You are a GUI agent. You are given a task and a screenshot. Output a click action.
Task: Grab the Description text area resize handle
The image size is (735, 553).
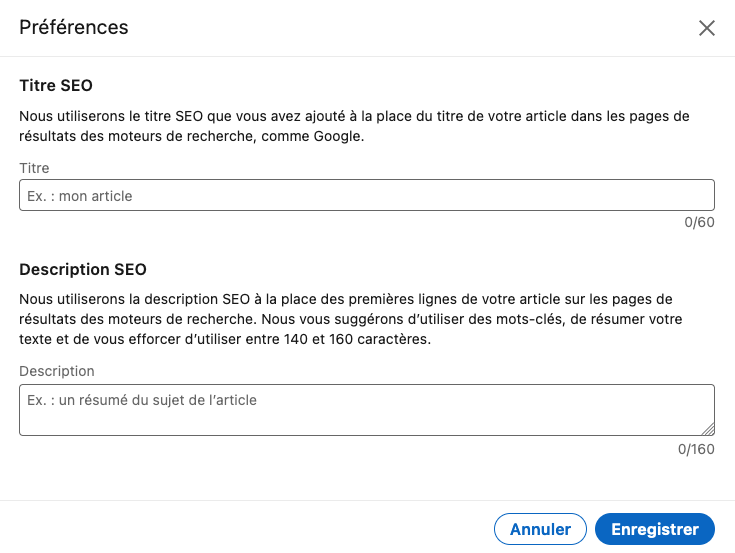[x=708, y=428]
